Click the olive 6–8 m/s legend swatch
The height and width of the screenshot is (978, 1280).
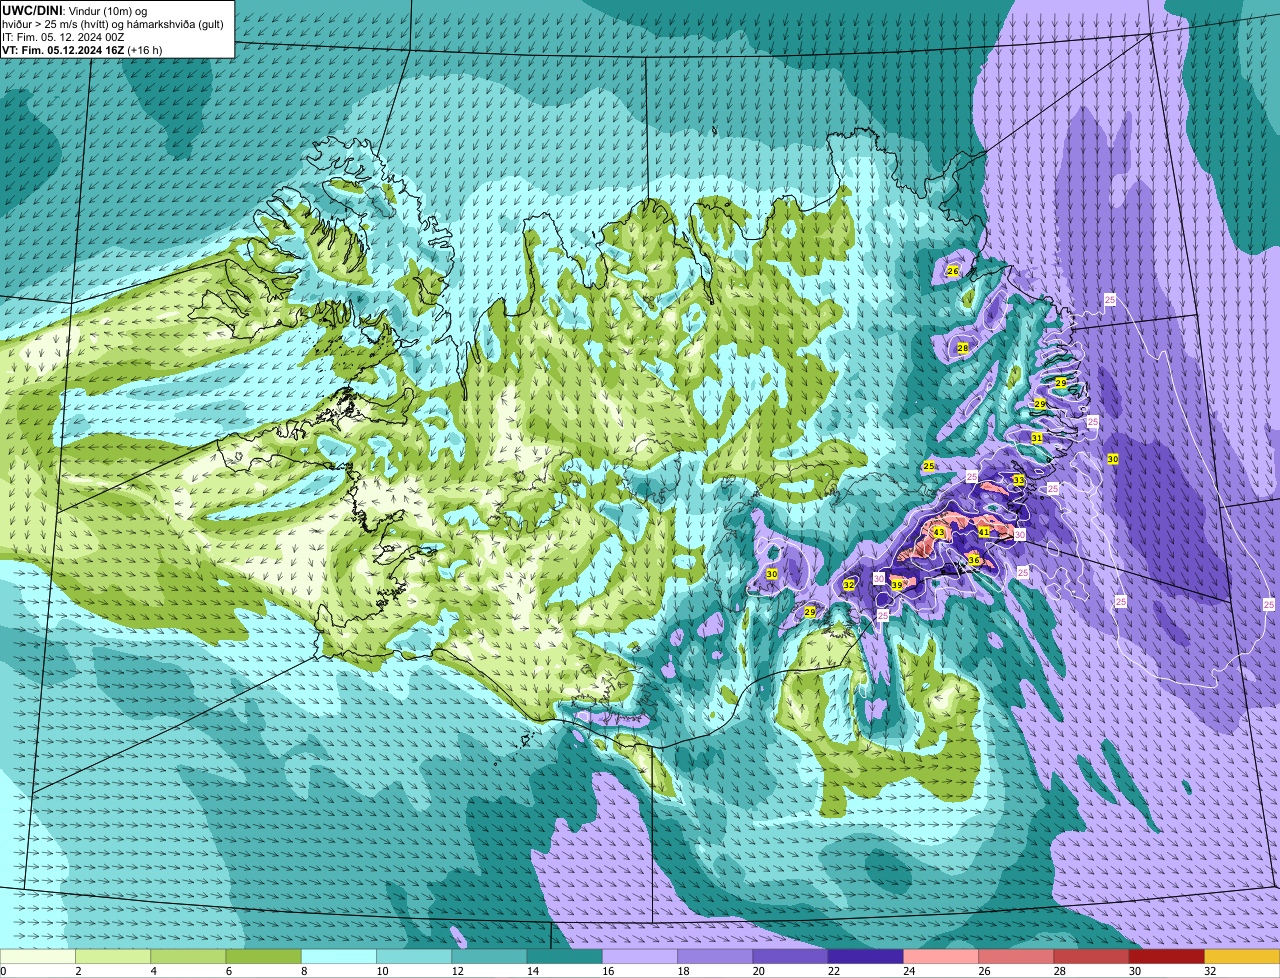coord(264,957)
